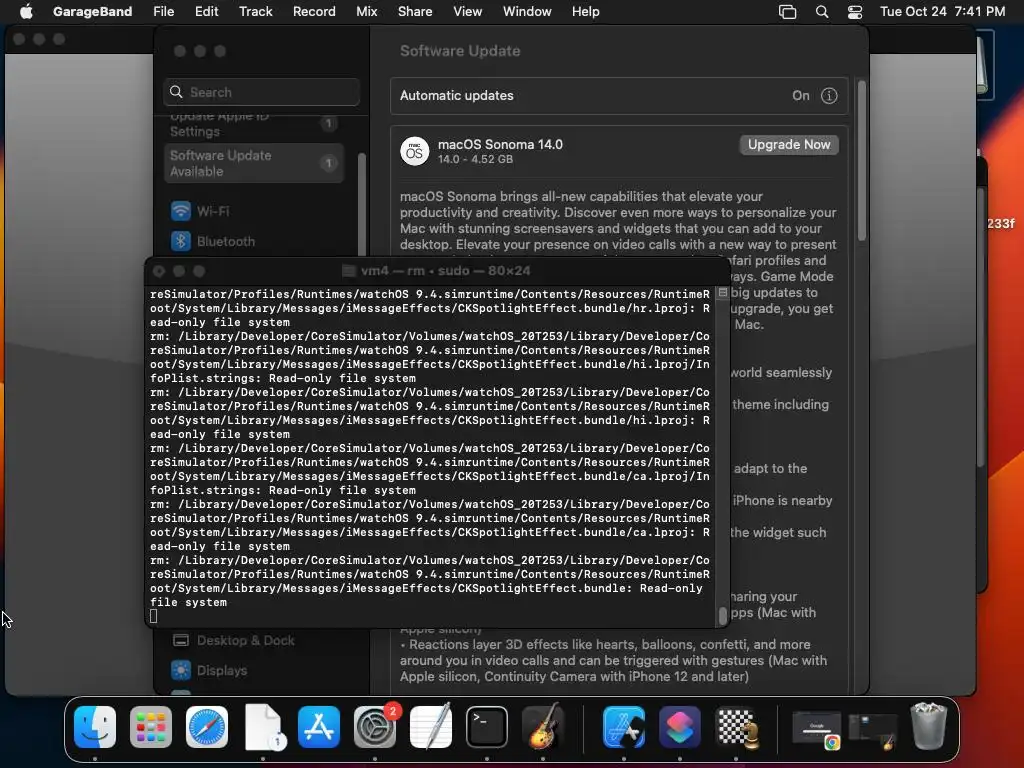Open Finder from the Dock
The image size is (1024, 768).
click(x=95, y=727)
